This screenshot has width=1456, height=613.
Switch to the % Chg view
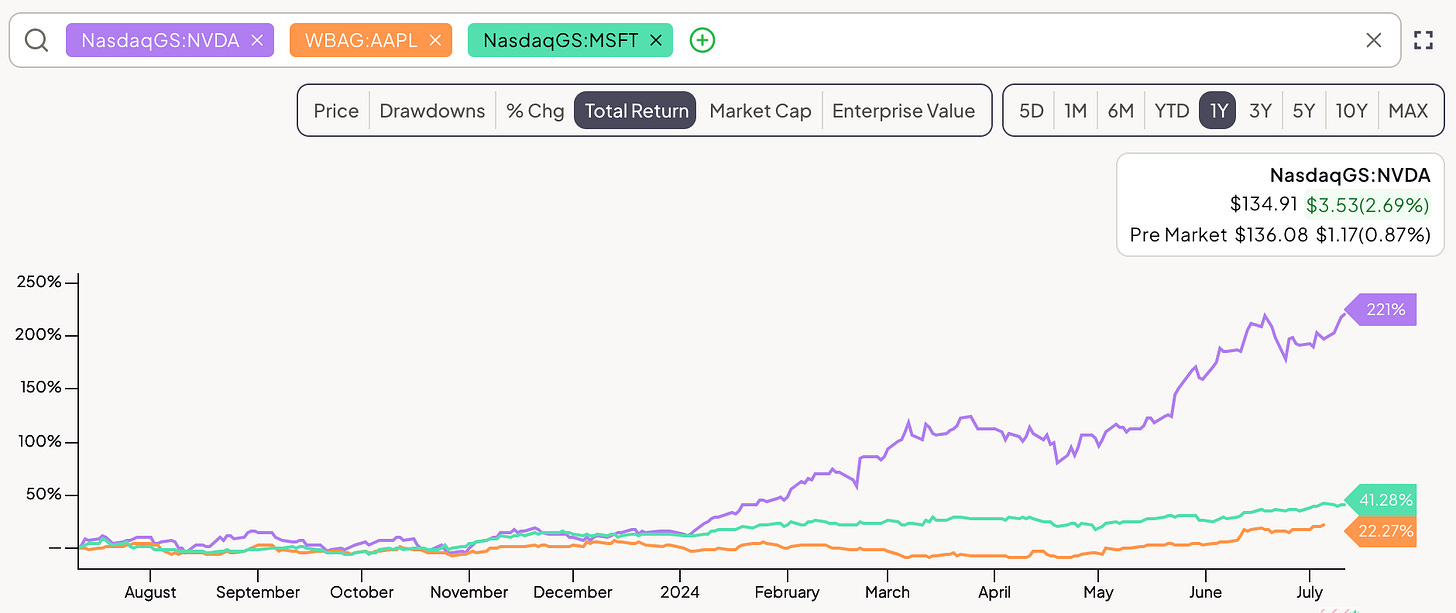pyautogui.click(x=535, y=111)
